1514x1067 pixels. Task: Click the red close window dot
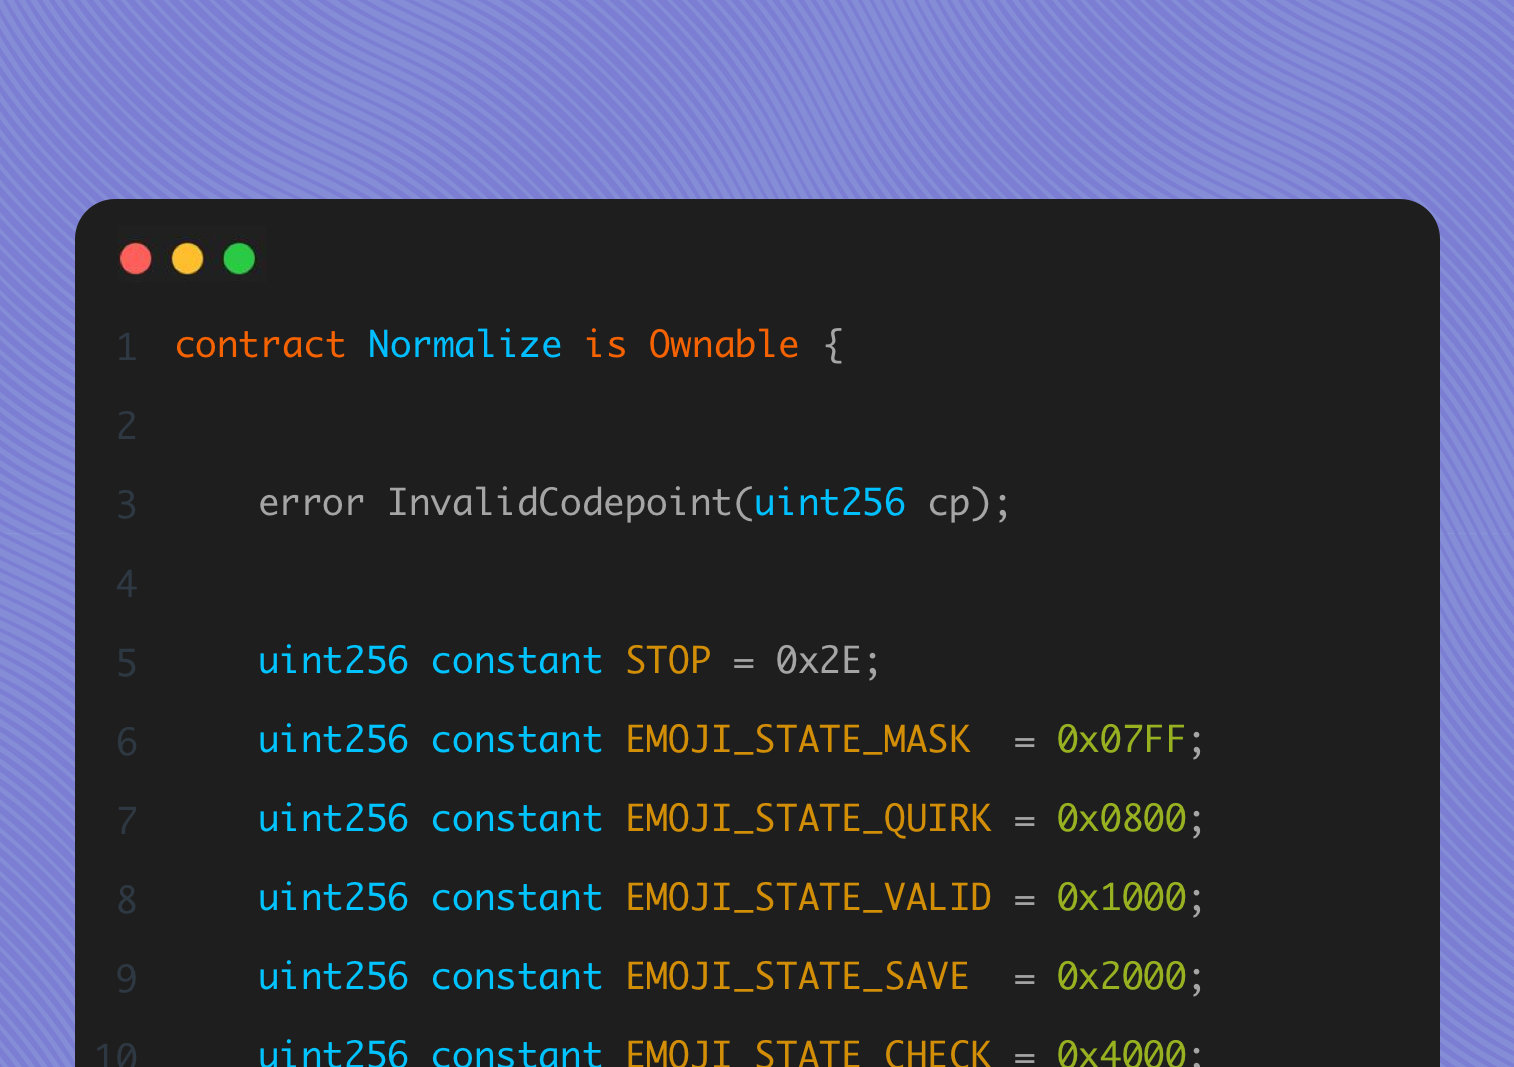click(136, 259)
